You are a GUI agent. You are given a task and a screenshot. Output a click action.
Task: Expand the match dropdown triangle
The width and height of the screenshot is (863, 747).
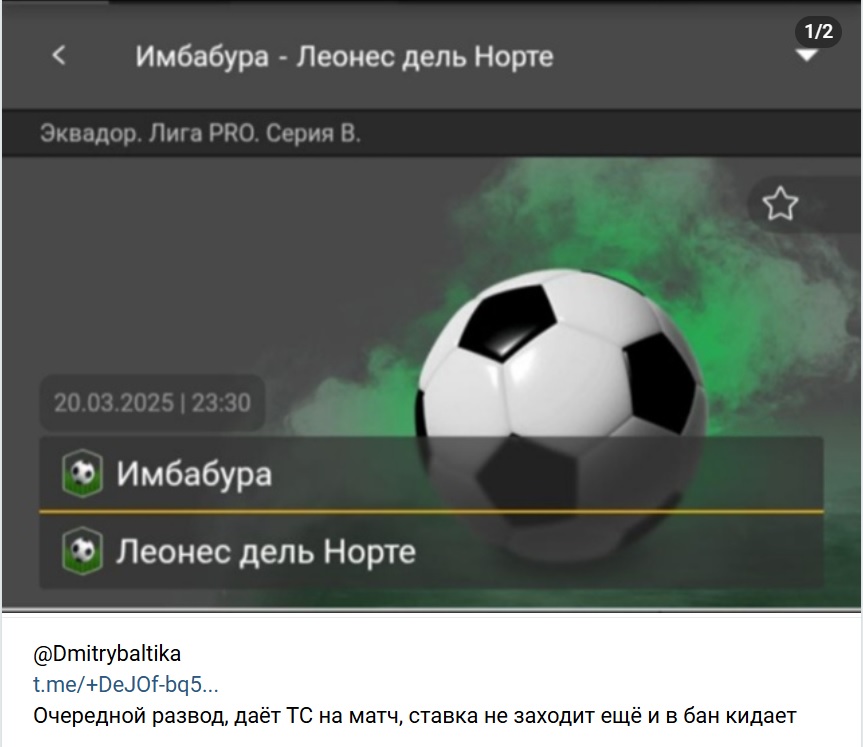point(806,56)
